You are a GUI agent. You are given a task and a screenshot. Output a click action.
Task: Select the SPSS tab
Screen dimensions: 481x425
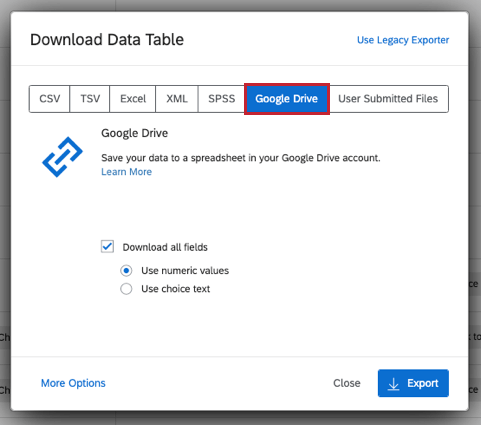pos(221,99)
